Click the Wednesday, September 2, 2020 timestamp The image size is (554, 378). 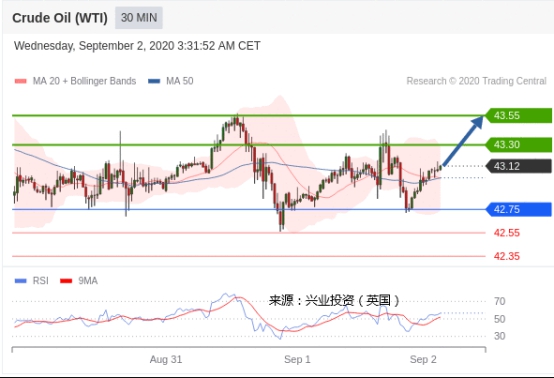137,46
